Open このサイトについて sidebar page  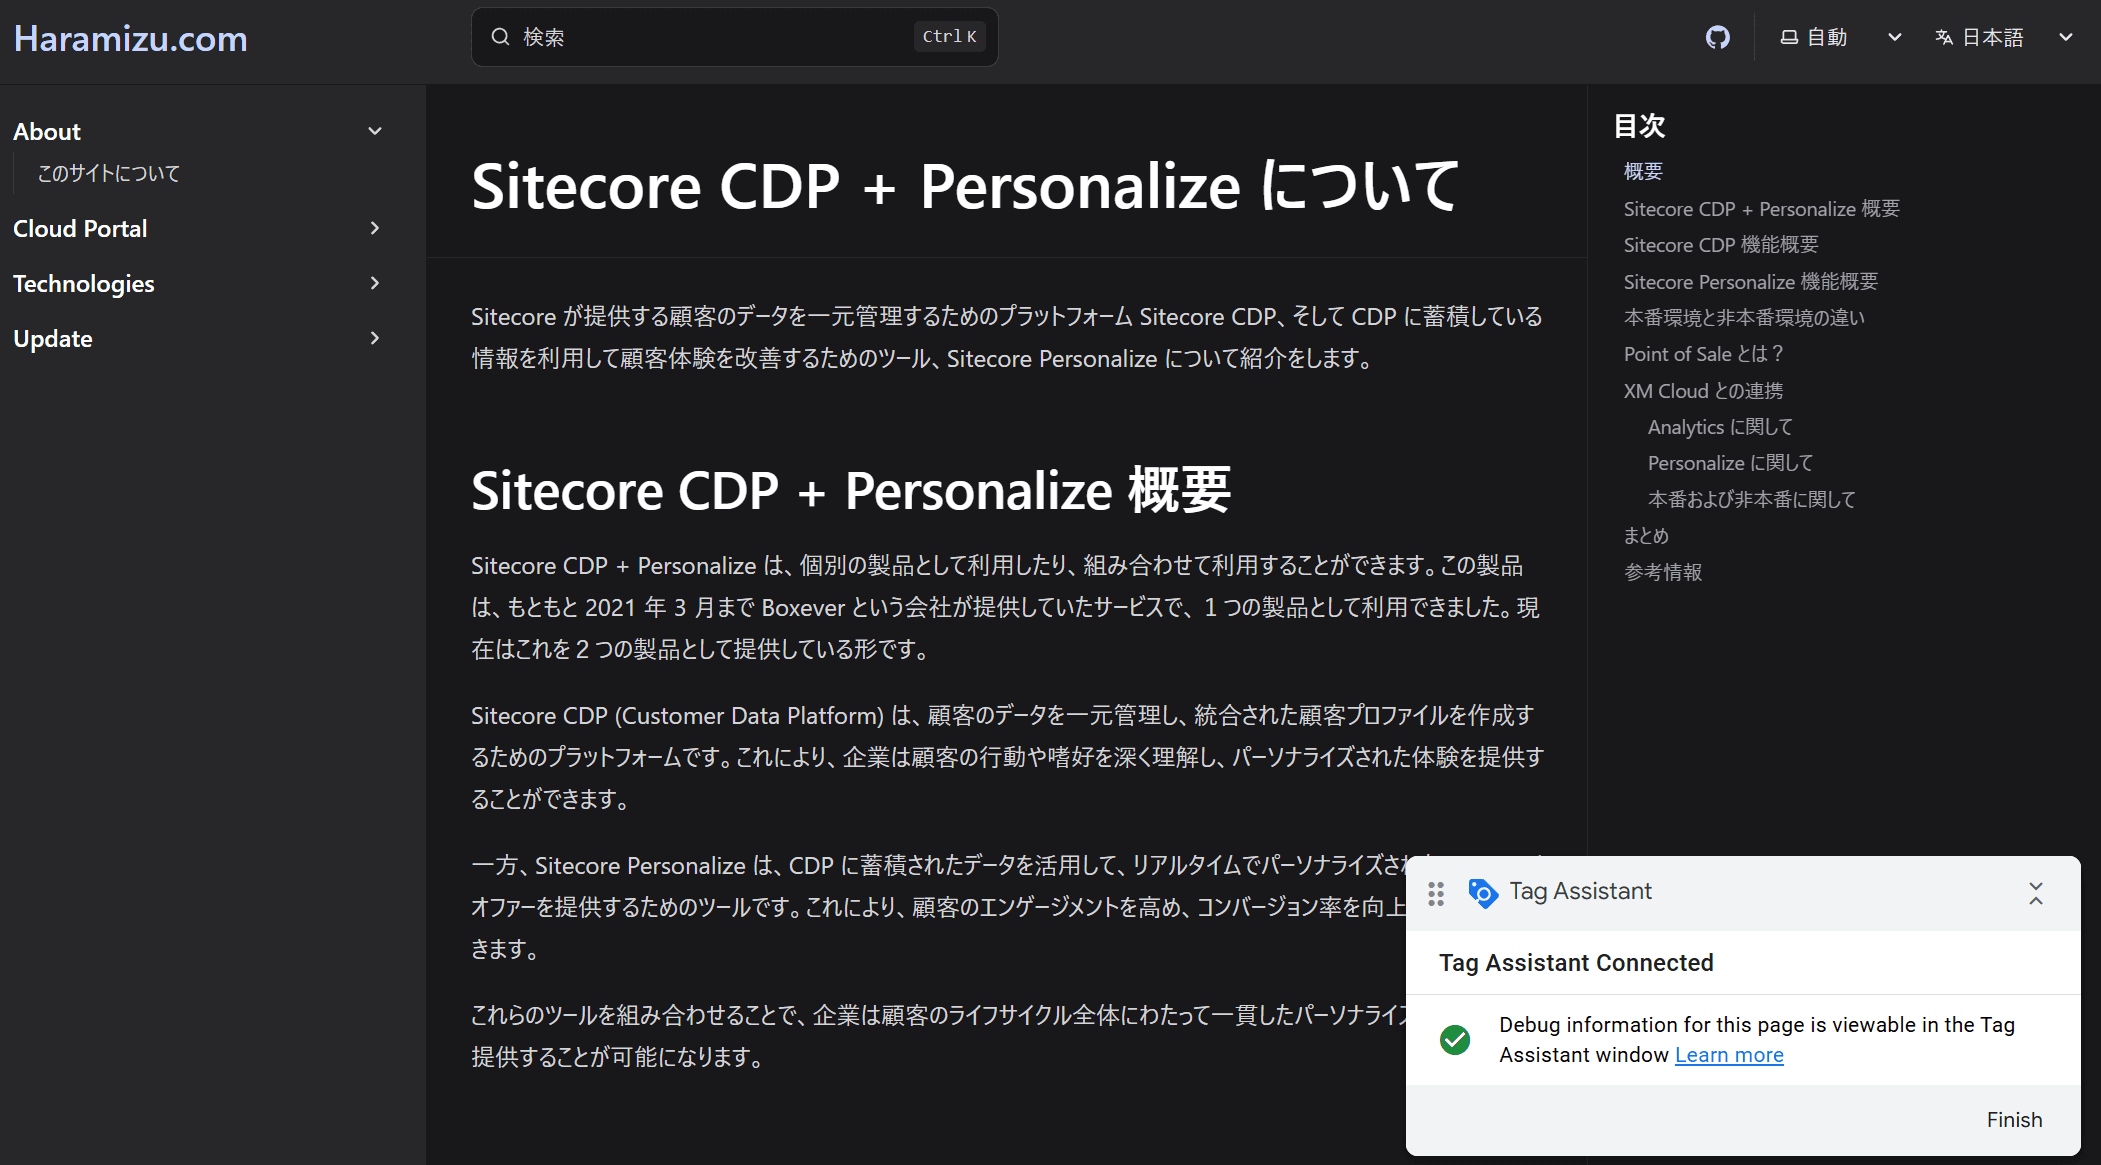[x=109, y=173]
